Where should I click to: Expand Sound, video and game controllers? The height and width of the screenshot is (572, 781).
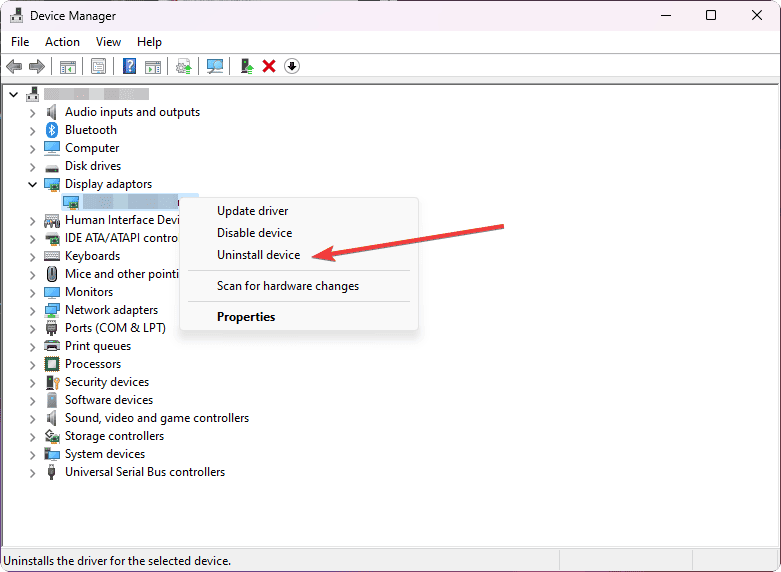32,419
